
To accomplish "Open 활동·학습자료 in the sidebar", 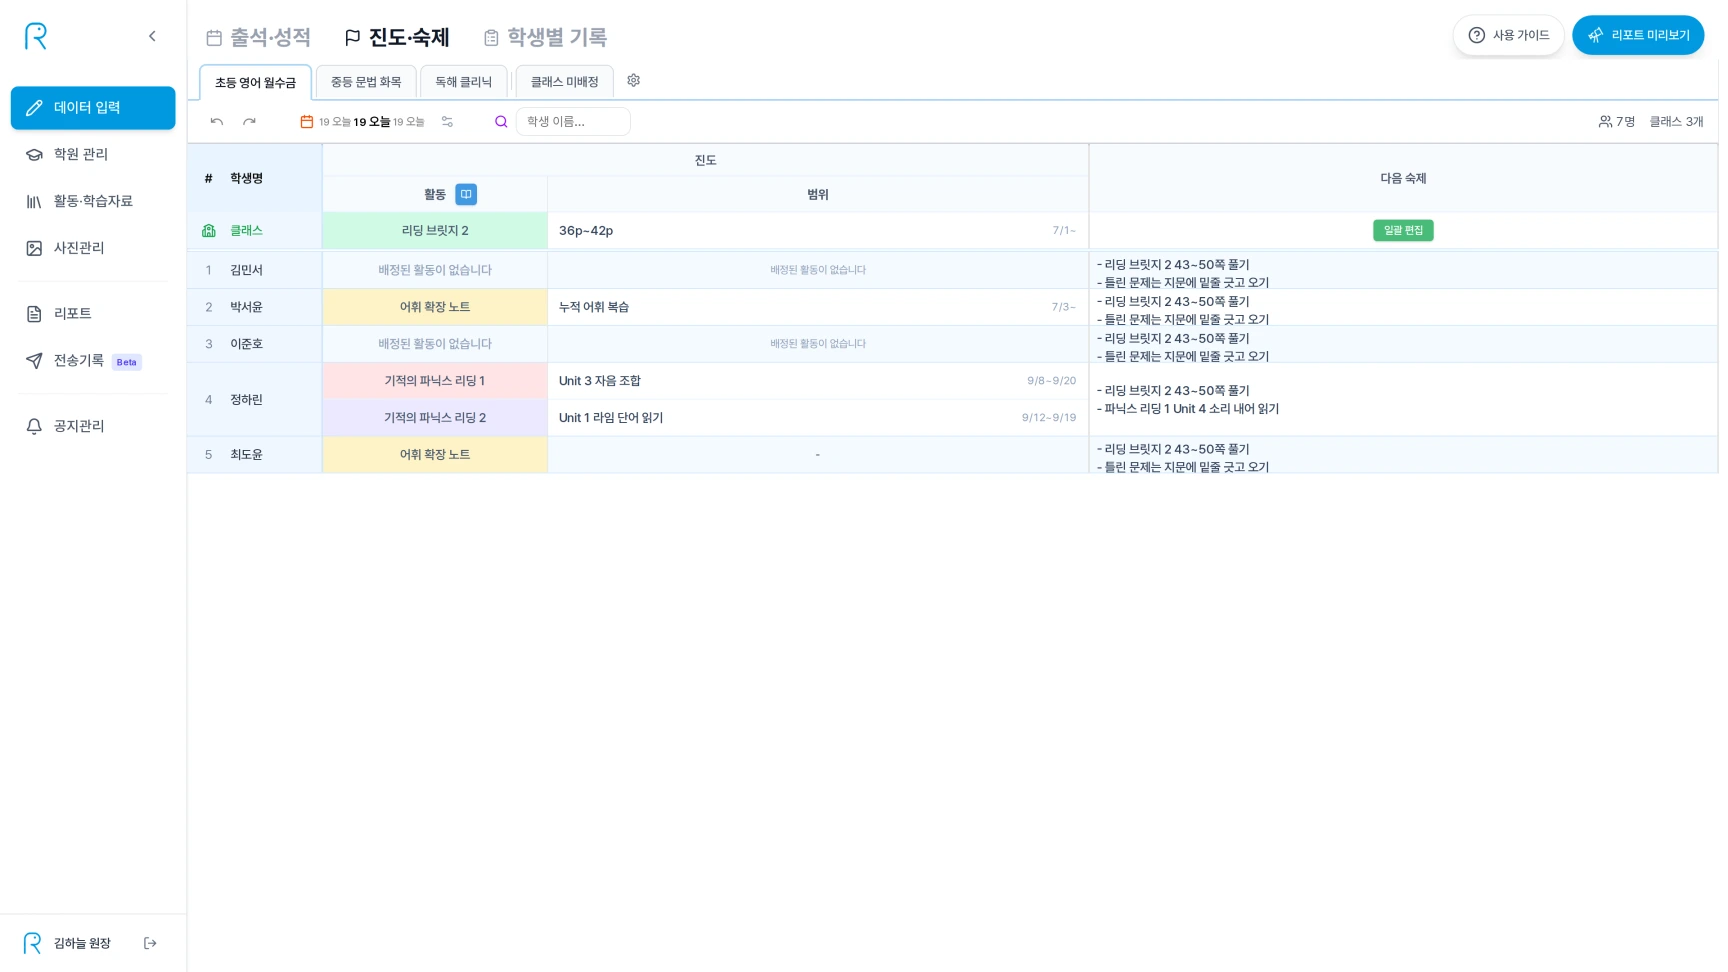I will (x=93, y=201).
